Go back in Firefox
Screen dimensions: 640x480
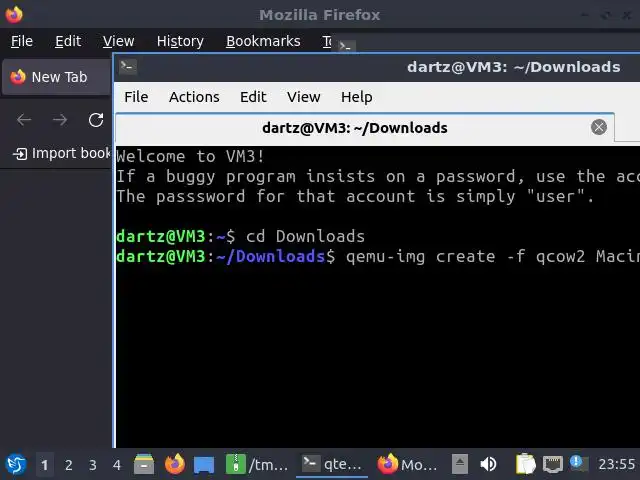[x=24, y=120]
